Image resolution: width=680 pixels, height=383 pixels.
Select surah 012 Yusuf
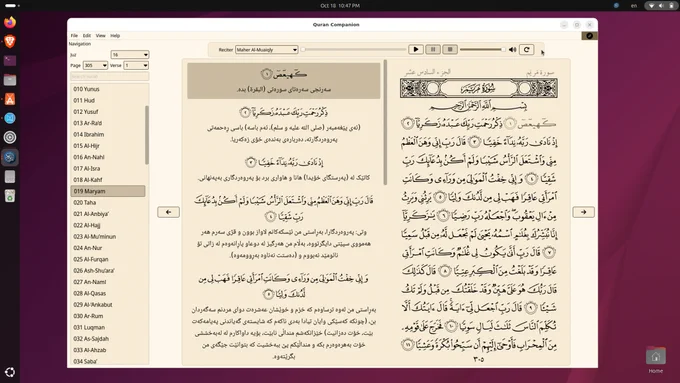click(108, 111)
